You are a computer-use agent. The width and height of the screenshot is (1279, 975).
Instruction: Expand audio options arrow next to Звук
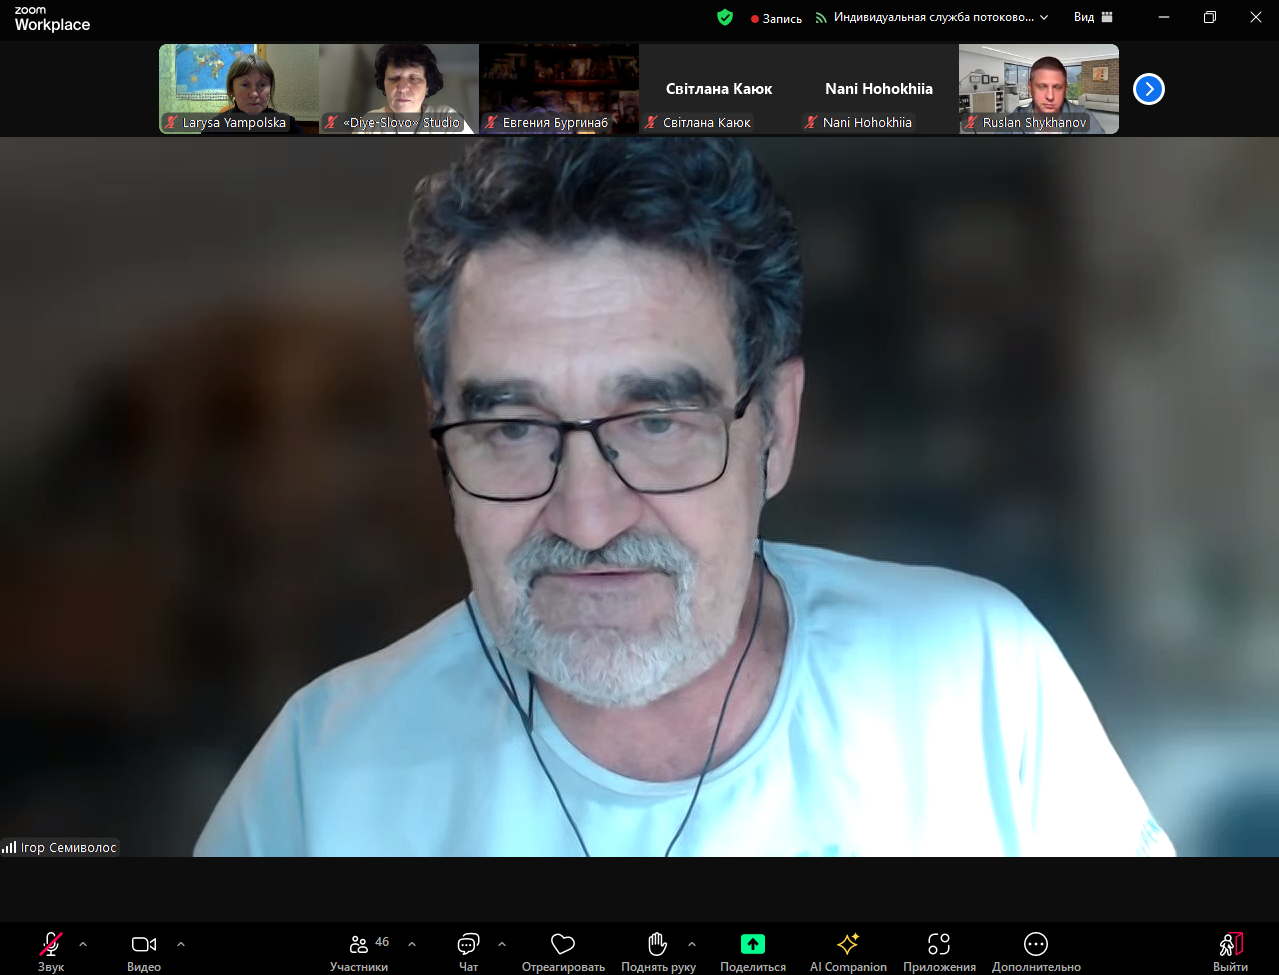(x=83, y=944)
